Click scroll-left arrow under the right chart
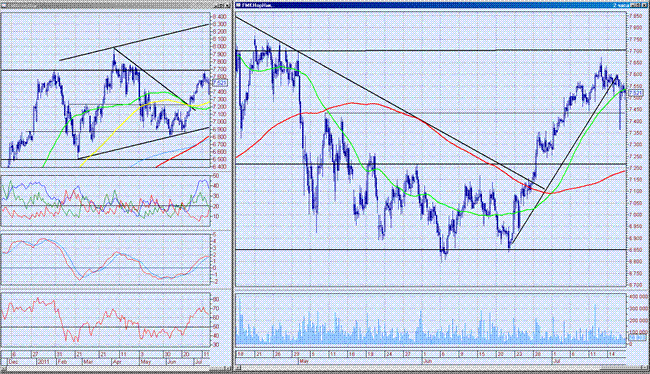 [x=238, y=368]
